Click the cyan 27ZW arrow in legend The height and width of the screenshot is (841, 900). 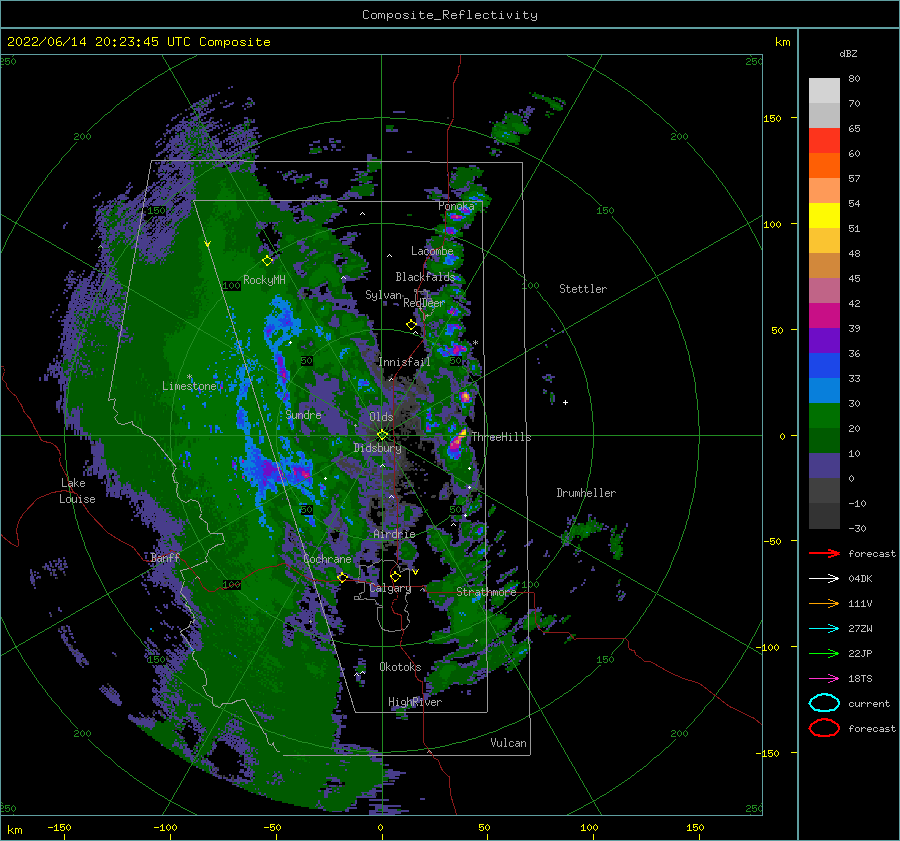pos(824,629)
